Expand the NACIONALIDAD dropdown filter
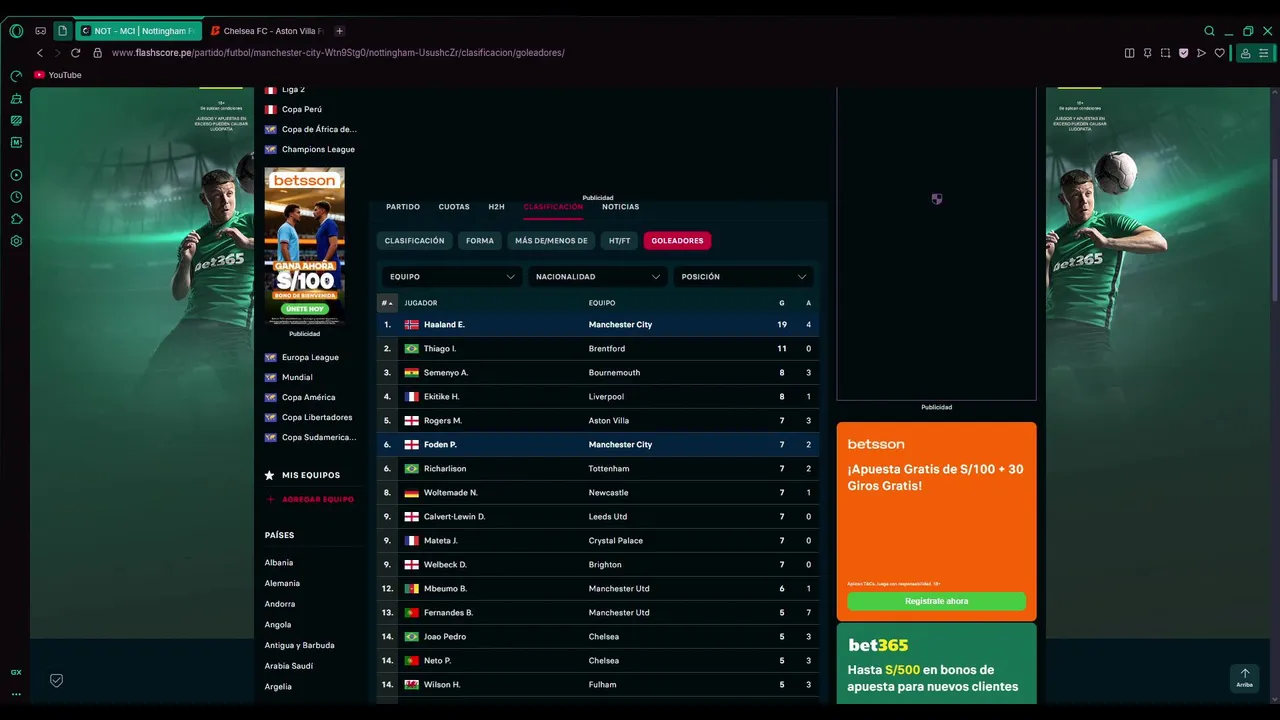 [x=597, y=277]
